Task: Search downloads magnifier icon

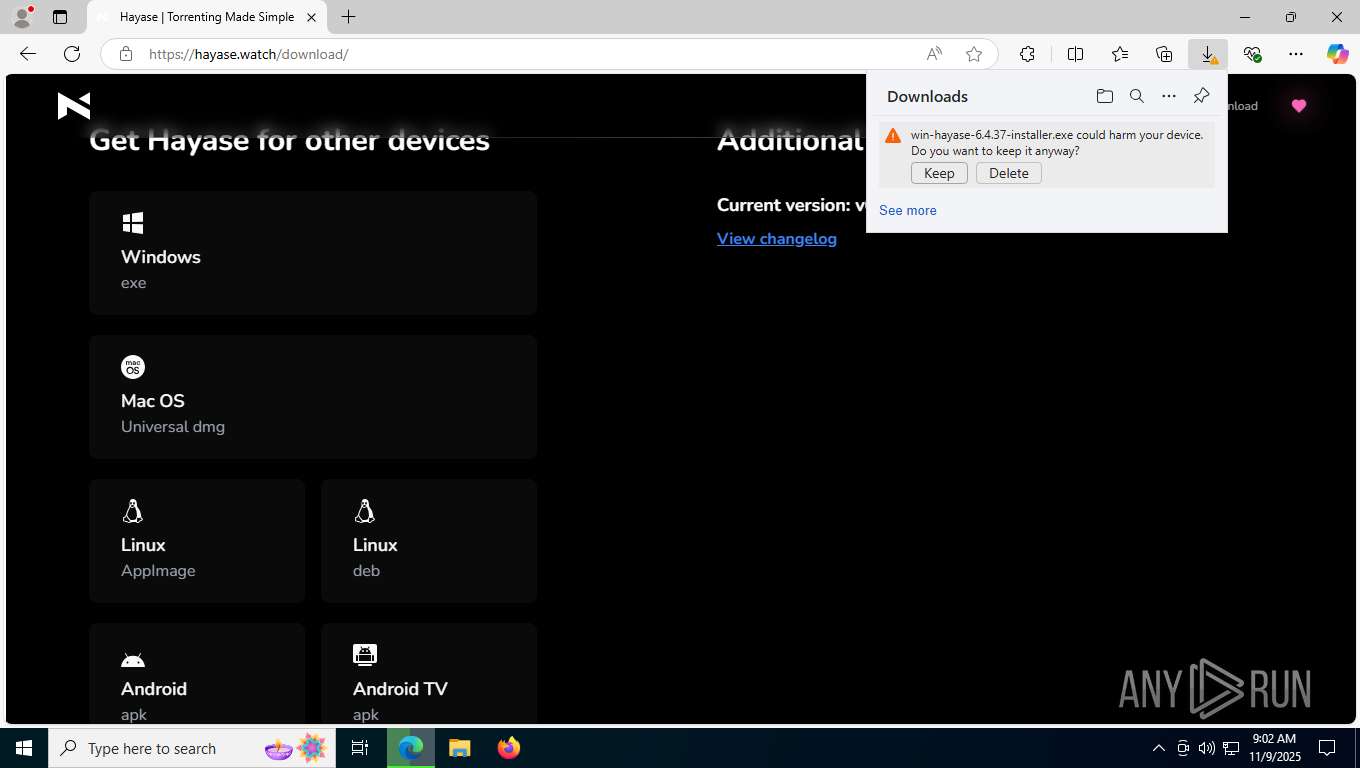Action: click(1136, 96)
